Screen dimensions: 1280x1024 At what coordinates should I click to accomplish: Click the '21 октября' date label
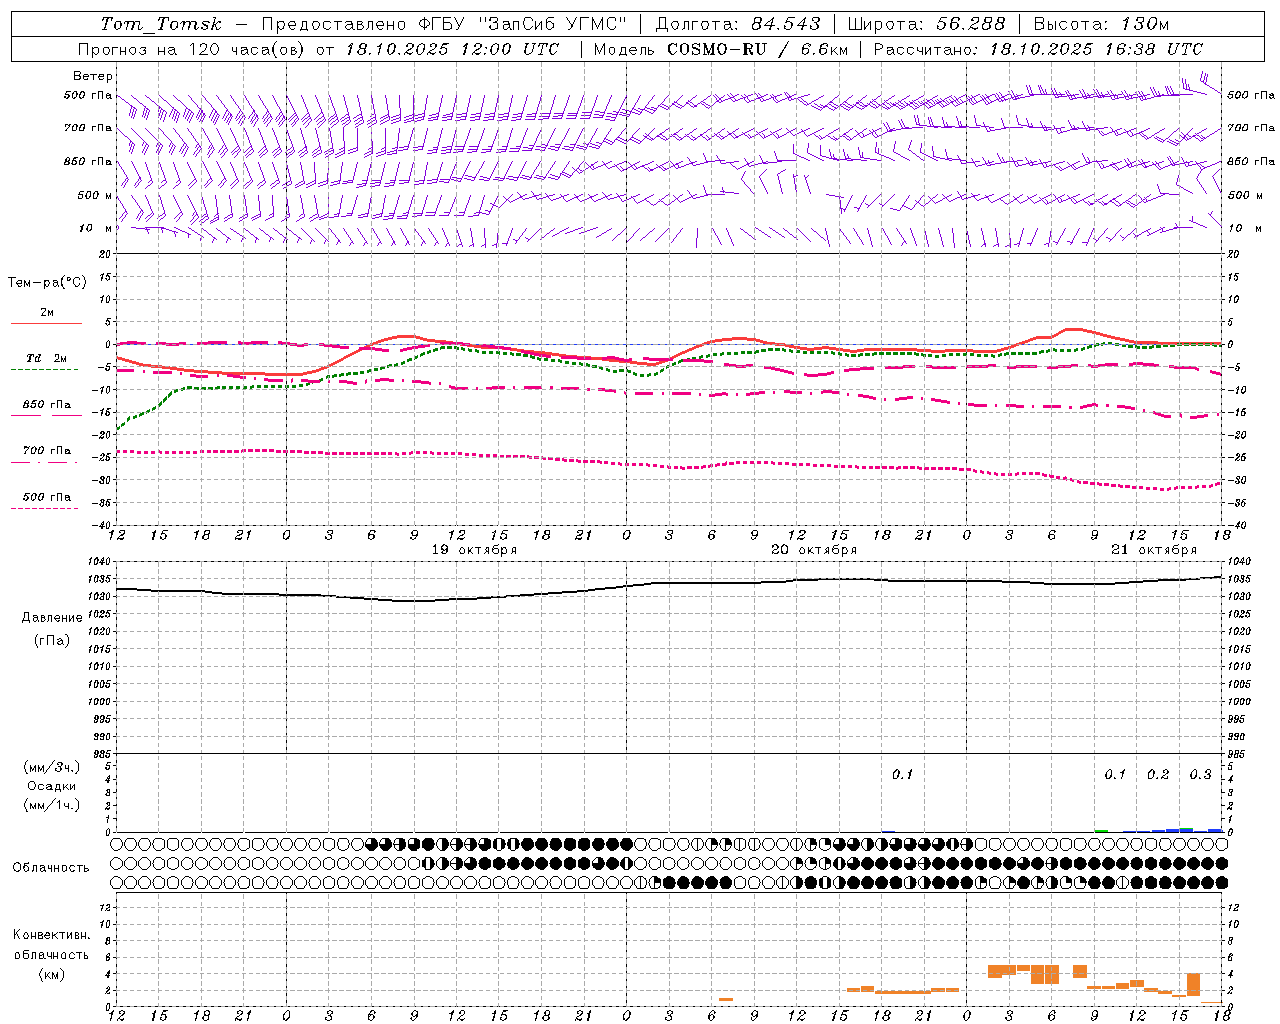(1154, 550)
